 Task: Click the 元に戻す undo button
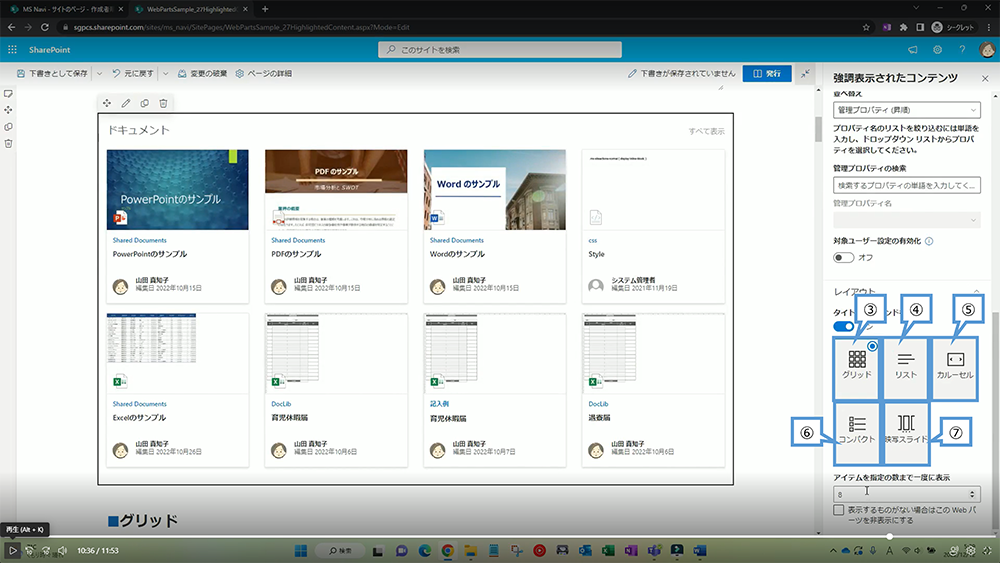pos(133,74)
